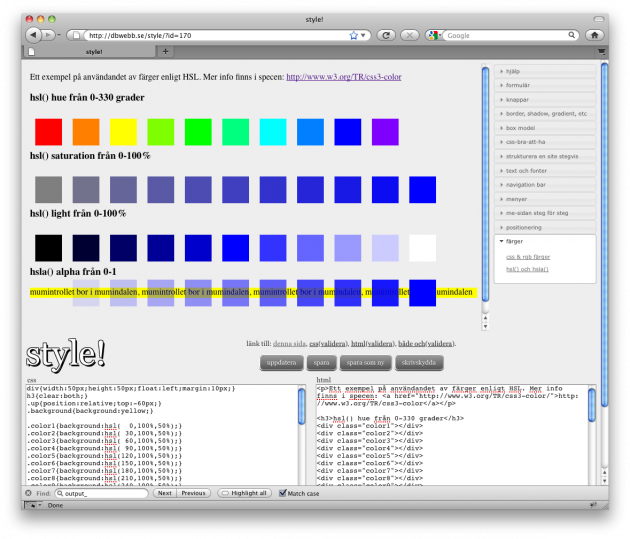Click the find bar Previous button
This screenshot has width=630, height=539.
pos(193,493)
